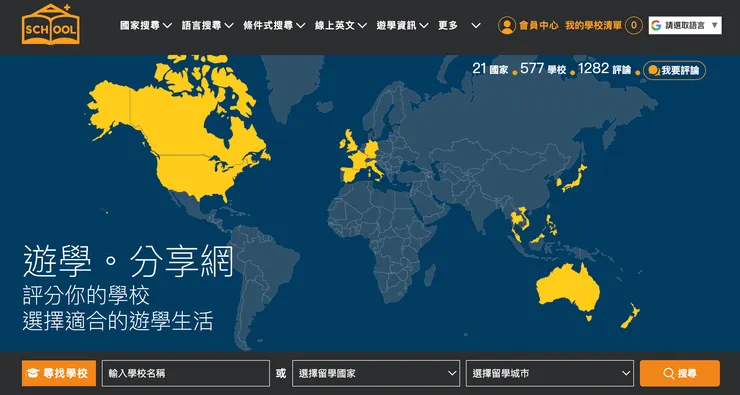The image size is (740, 395).
Task: Focus the 輸入學校名稱 school name field
Action: click(x=185, y=373)
